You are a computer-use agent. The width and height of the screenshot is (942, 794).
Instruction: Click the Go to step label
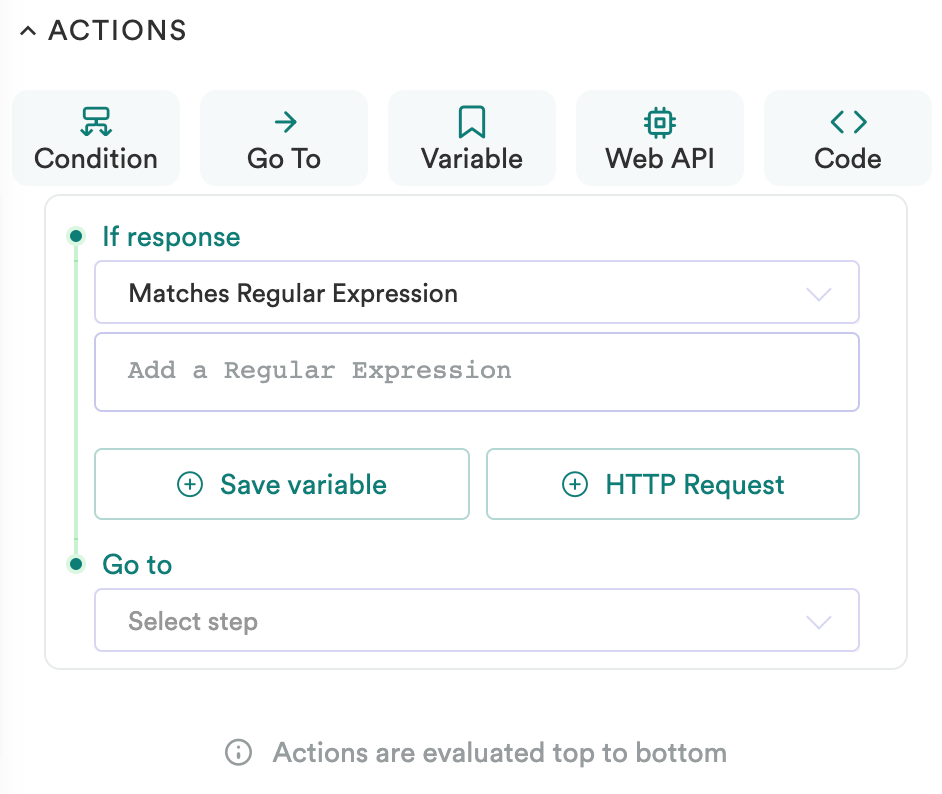137,565
